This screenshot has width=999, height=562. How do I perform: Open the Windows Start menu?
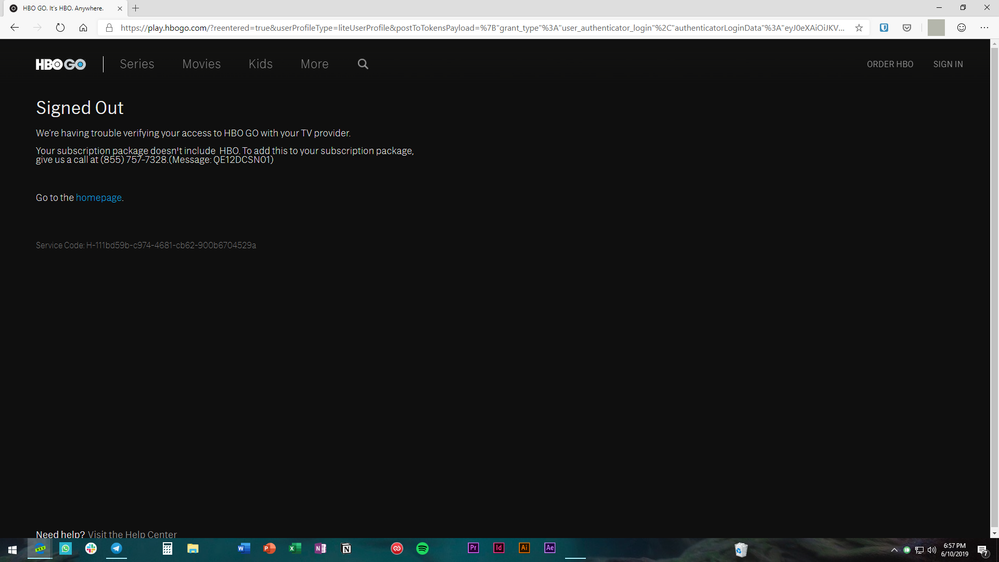(12, 549)
